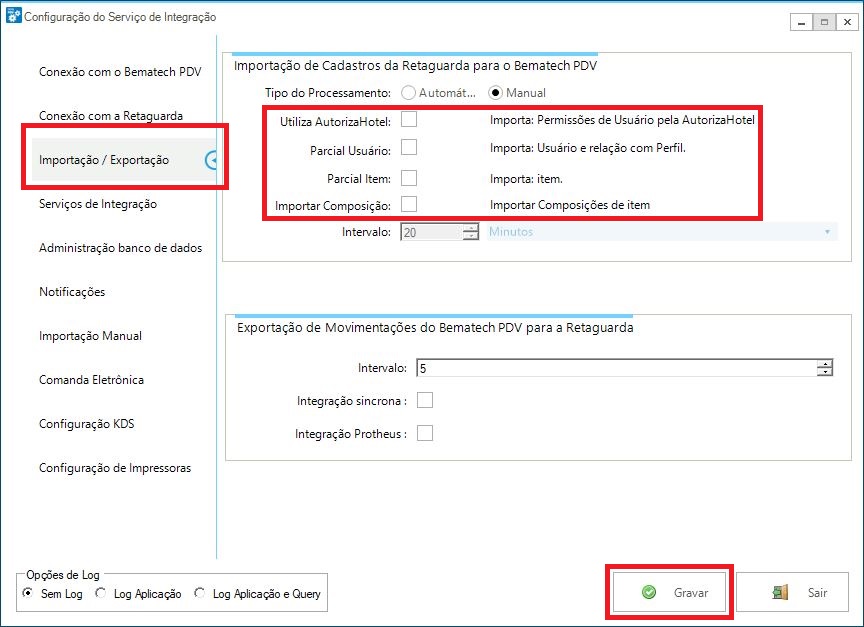This screenshot has height=627, width=864.
Task: Maximize the configuration window
Action: point(824,22)
